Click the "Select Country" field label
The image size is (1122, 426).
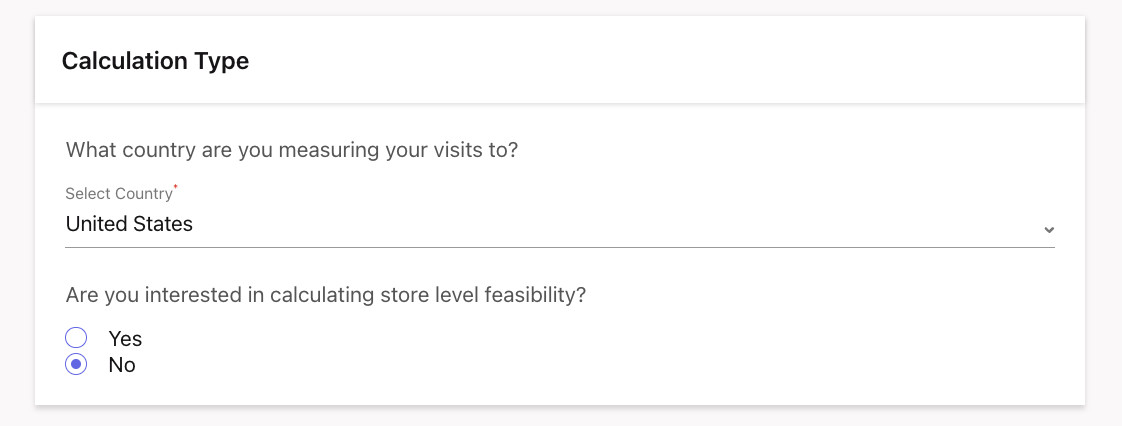tap(118, 194)
